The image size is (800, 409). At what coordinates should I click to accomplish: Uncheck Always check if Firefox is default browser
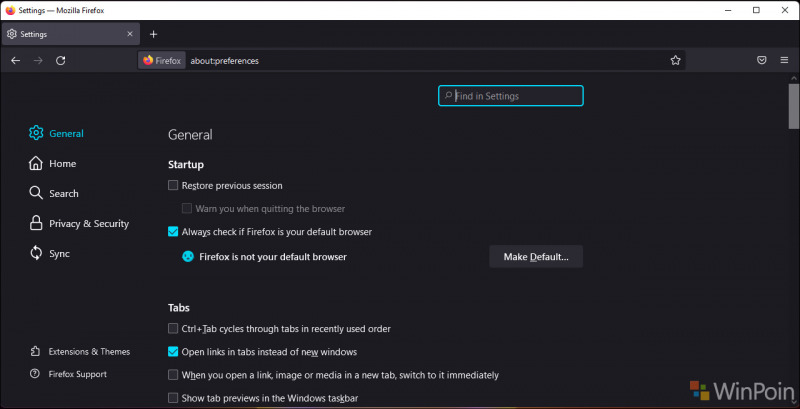[x=173, y=232]
